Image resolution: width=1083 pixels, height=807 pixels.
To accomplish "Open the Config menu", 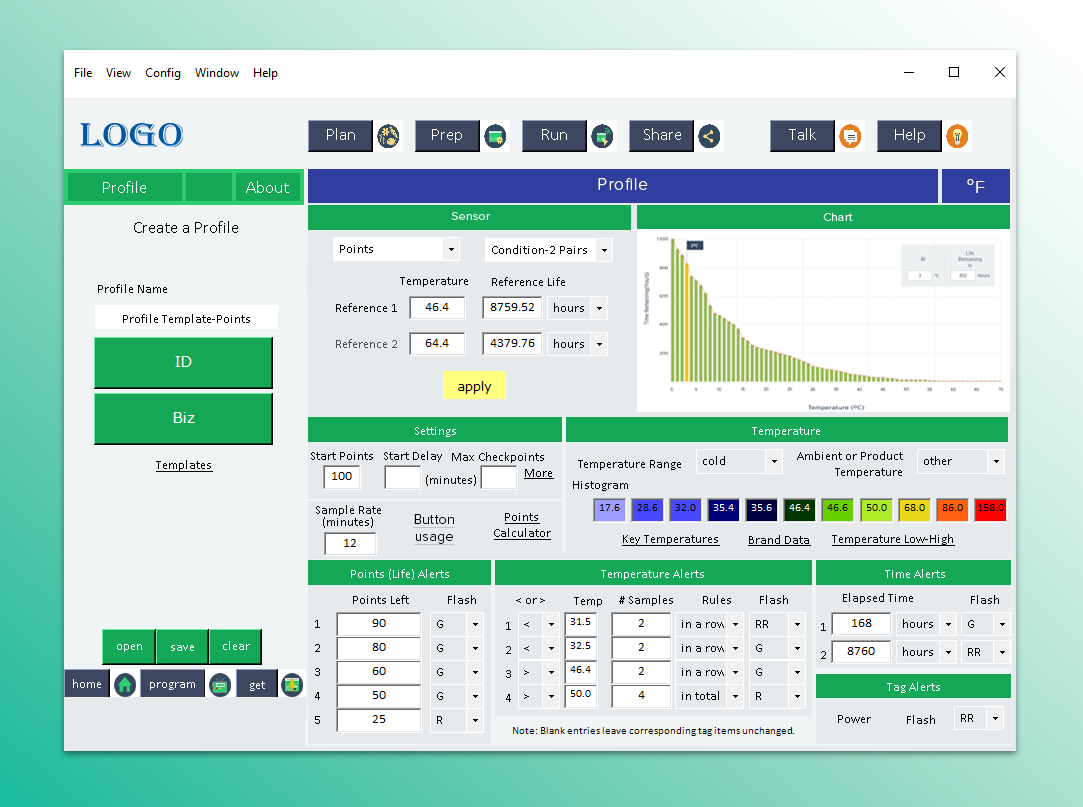I will (x=163, y=73).
